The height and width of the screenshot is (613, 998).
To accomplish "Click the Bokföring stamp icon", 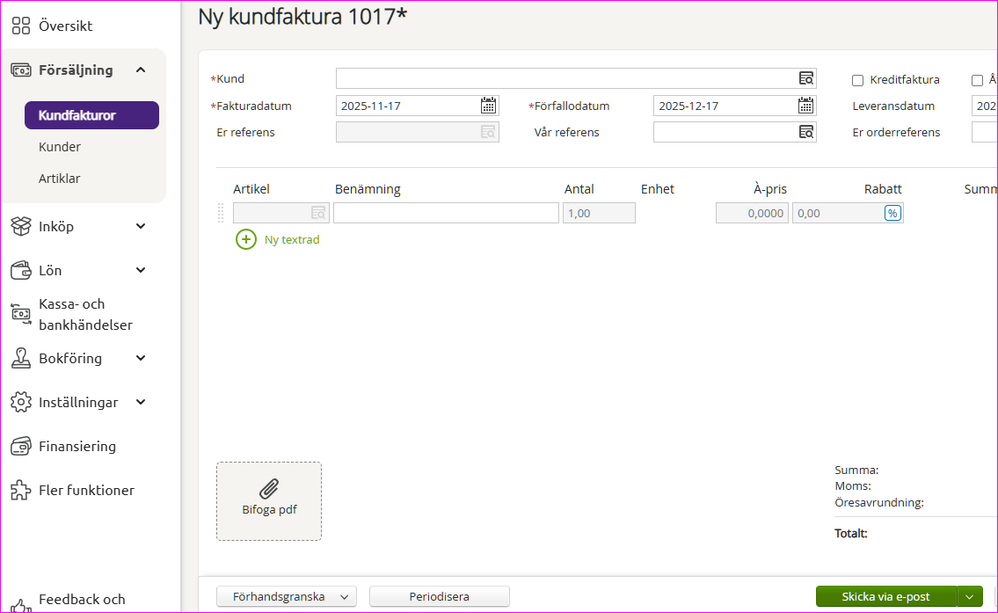I will click(21, 358).
